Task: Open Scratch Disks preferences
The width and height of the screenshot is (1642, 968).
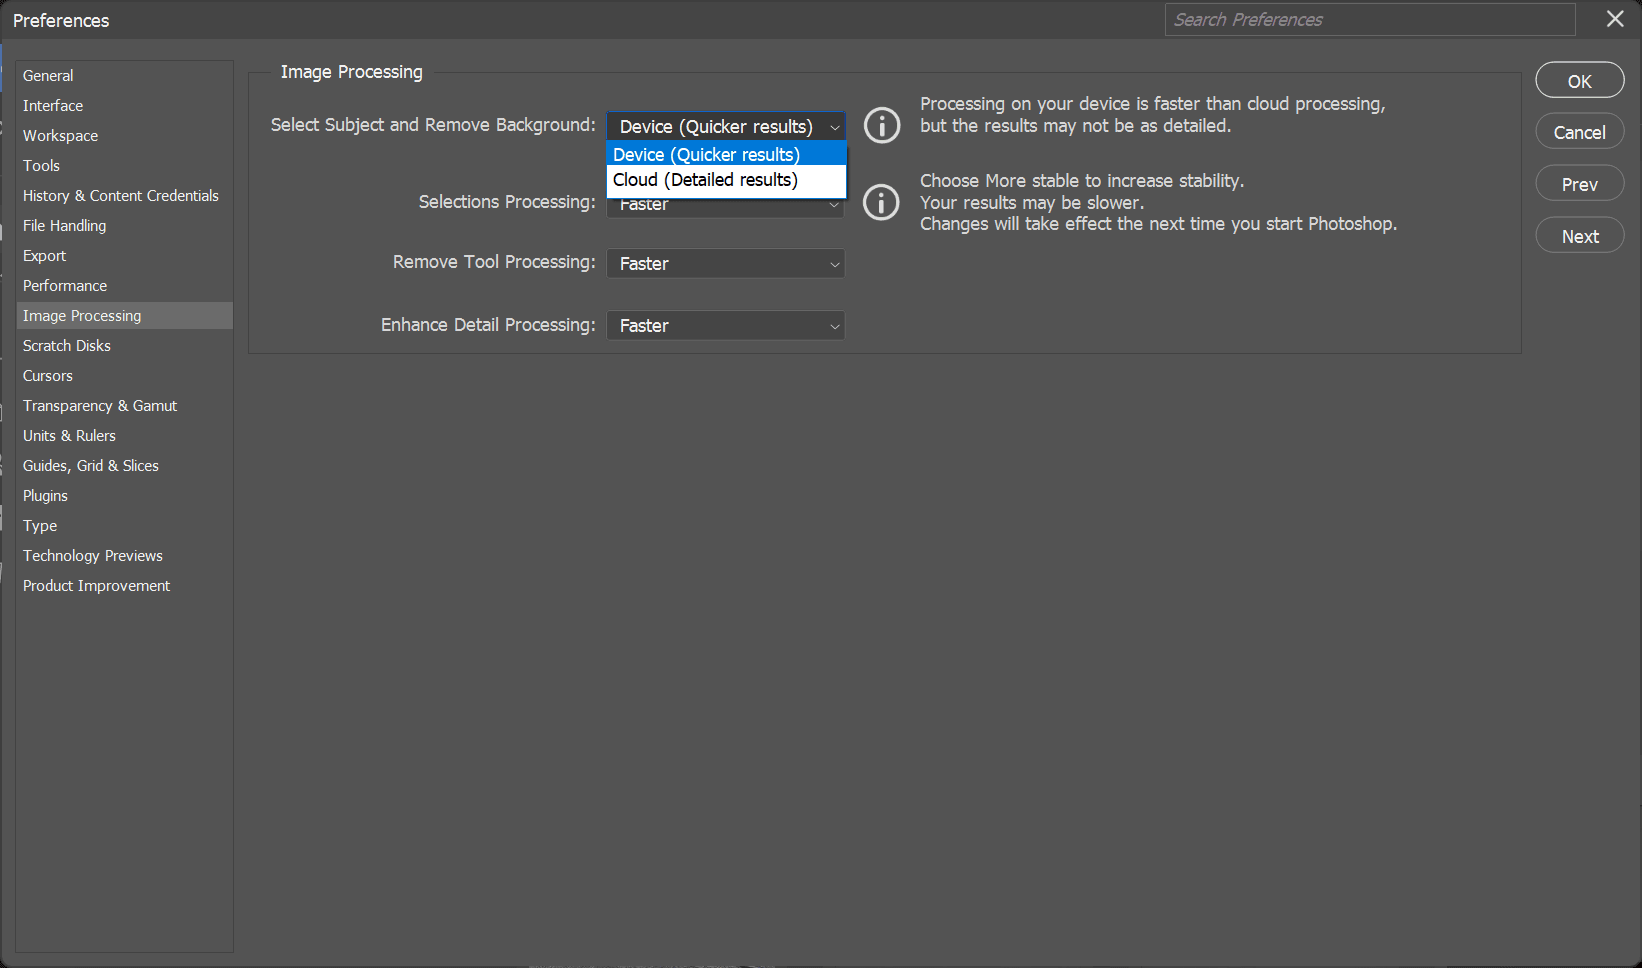Action: [x=67, y=346]
